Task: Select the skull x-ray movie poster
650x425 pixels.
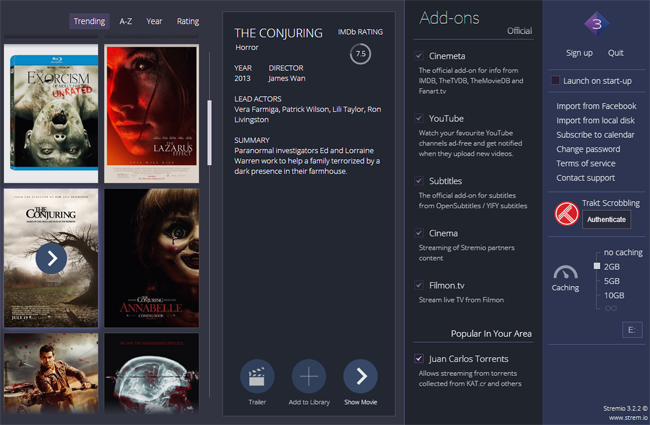Action: click(151, 373)
